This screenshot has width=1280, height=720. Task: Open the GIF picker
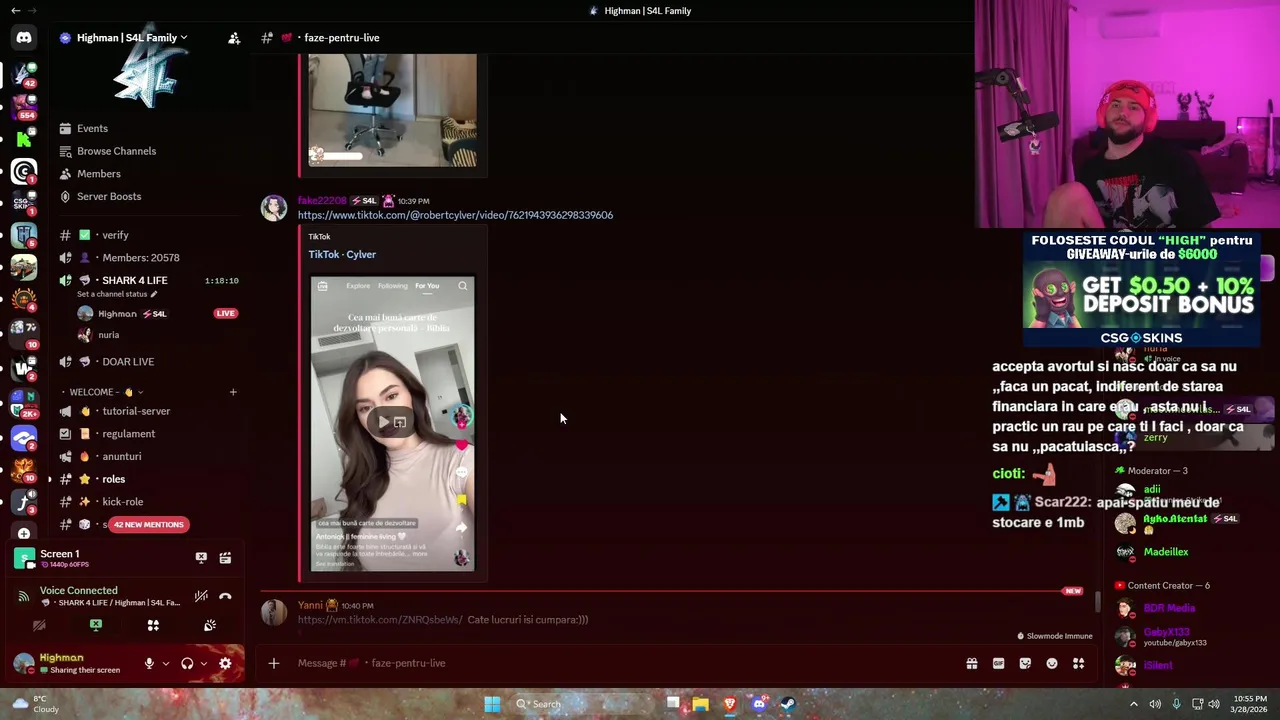[x=998, y=663]
